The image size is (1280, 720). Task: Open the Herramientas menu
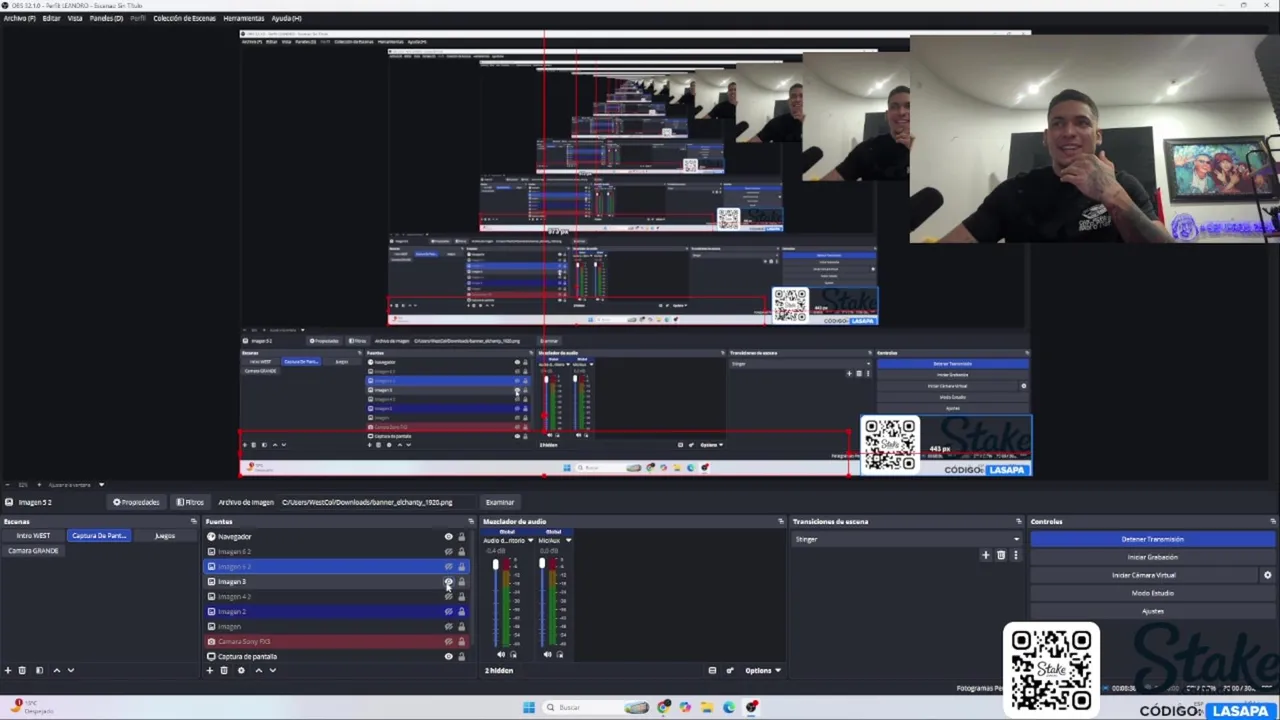[x=244, y=18]
